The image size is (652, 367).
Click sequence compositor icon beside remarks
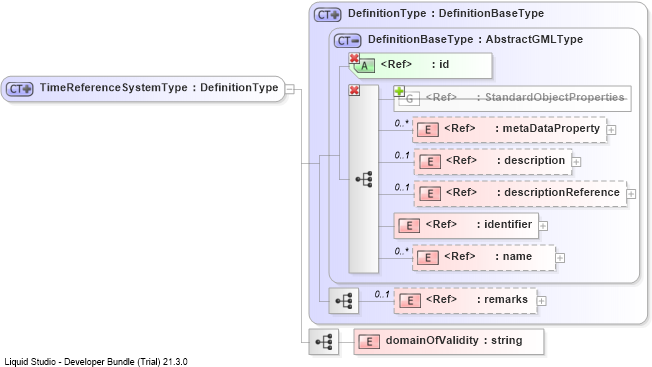point(343,300)
